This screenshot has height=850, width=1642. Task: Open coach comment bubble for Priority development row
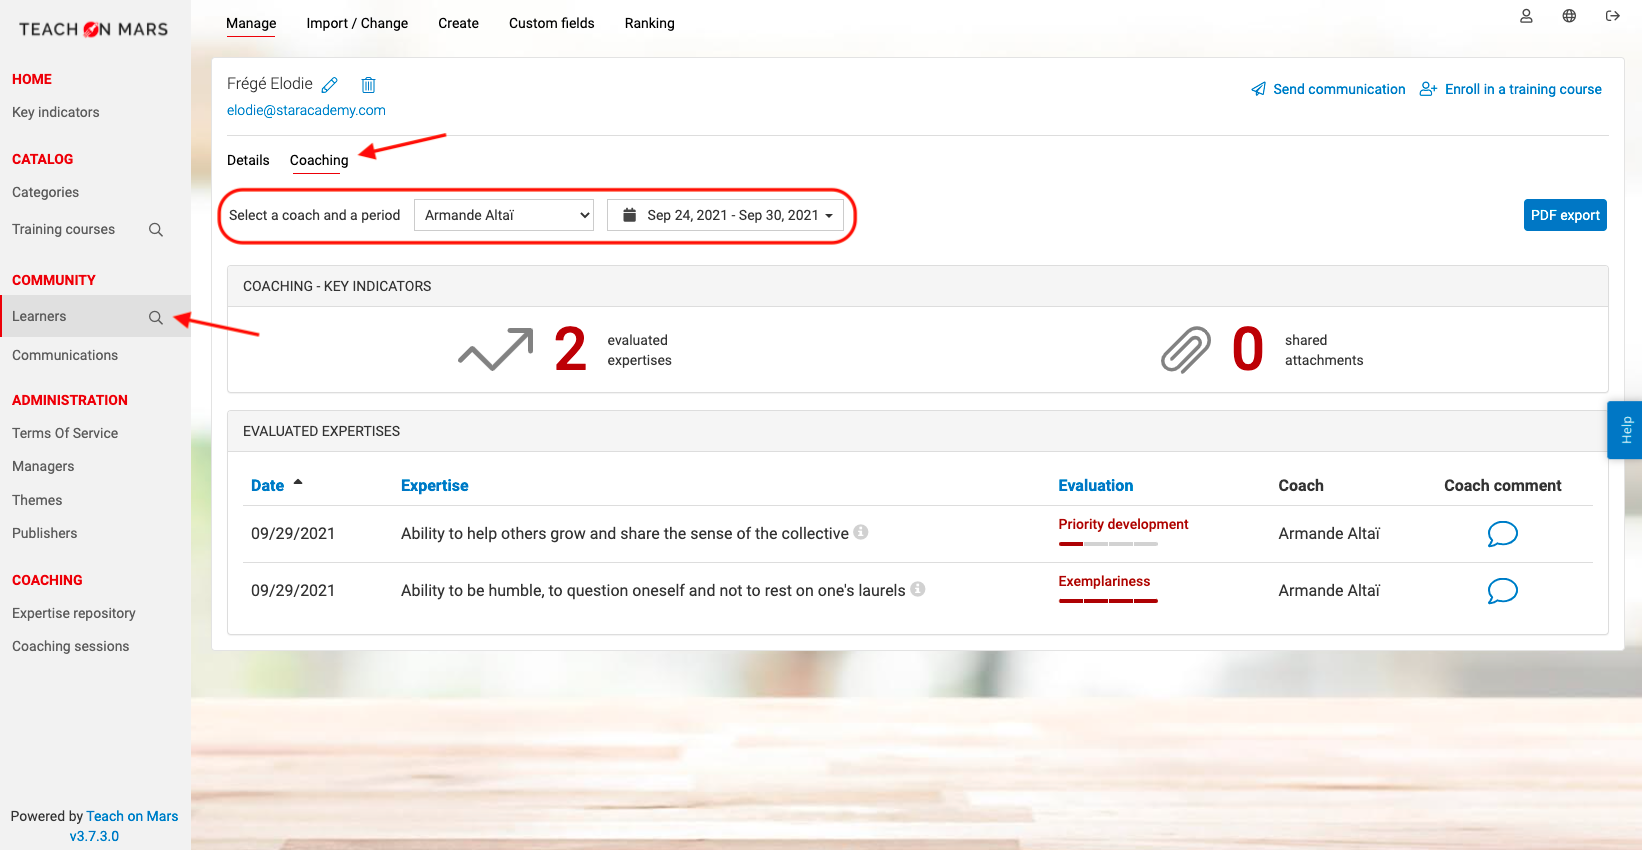click(x=1502, y=534)
